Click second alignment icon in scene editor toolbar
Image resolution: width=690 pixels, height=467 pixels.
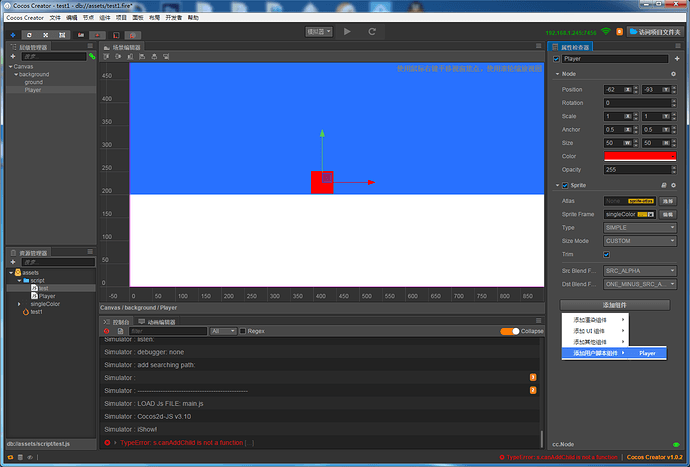[118, 56]
